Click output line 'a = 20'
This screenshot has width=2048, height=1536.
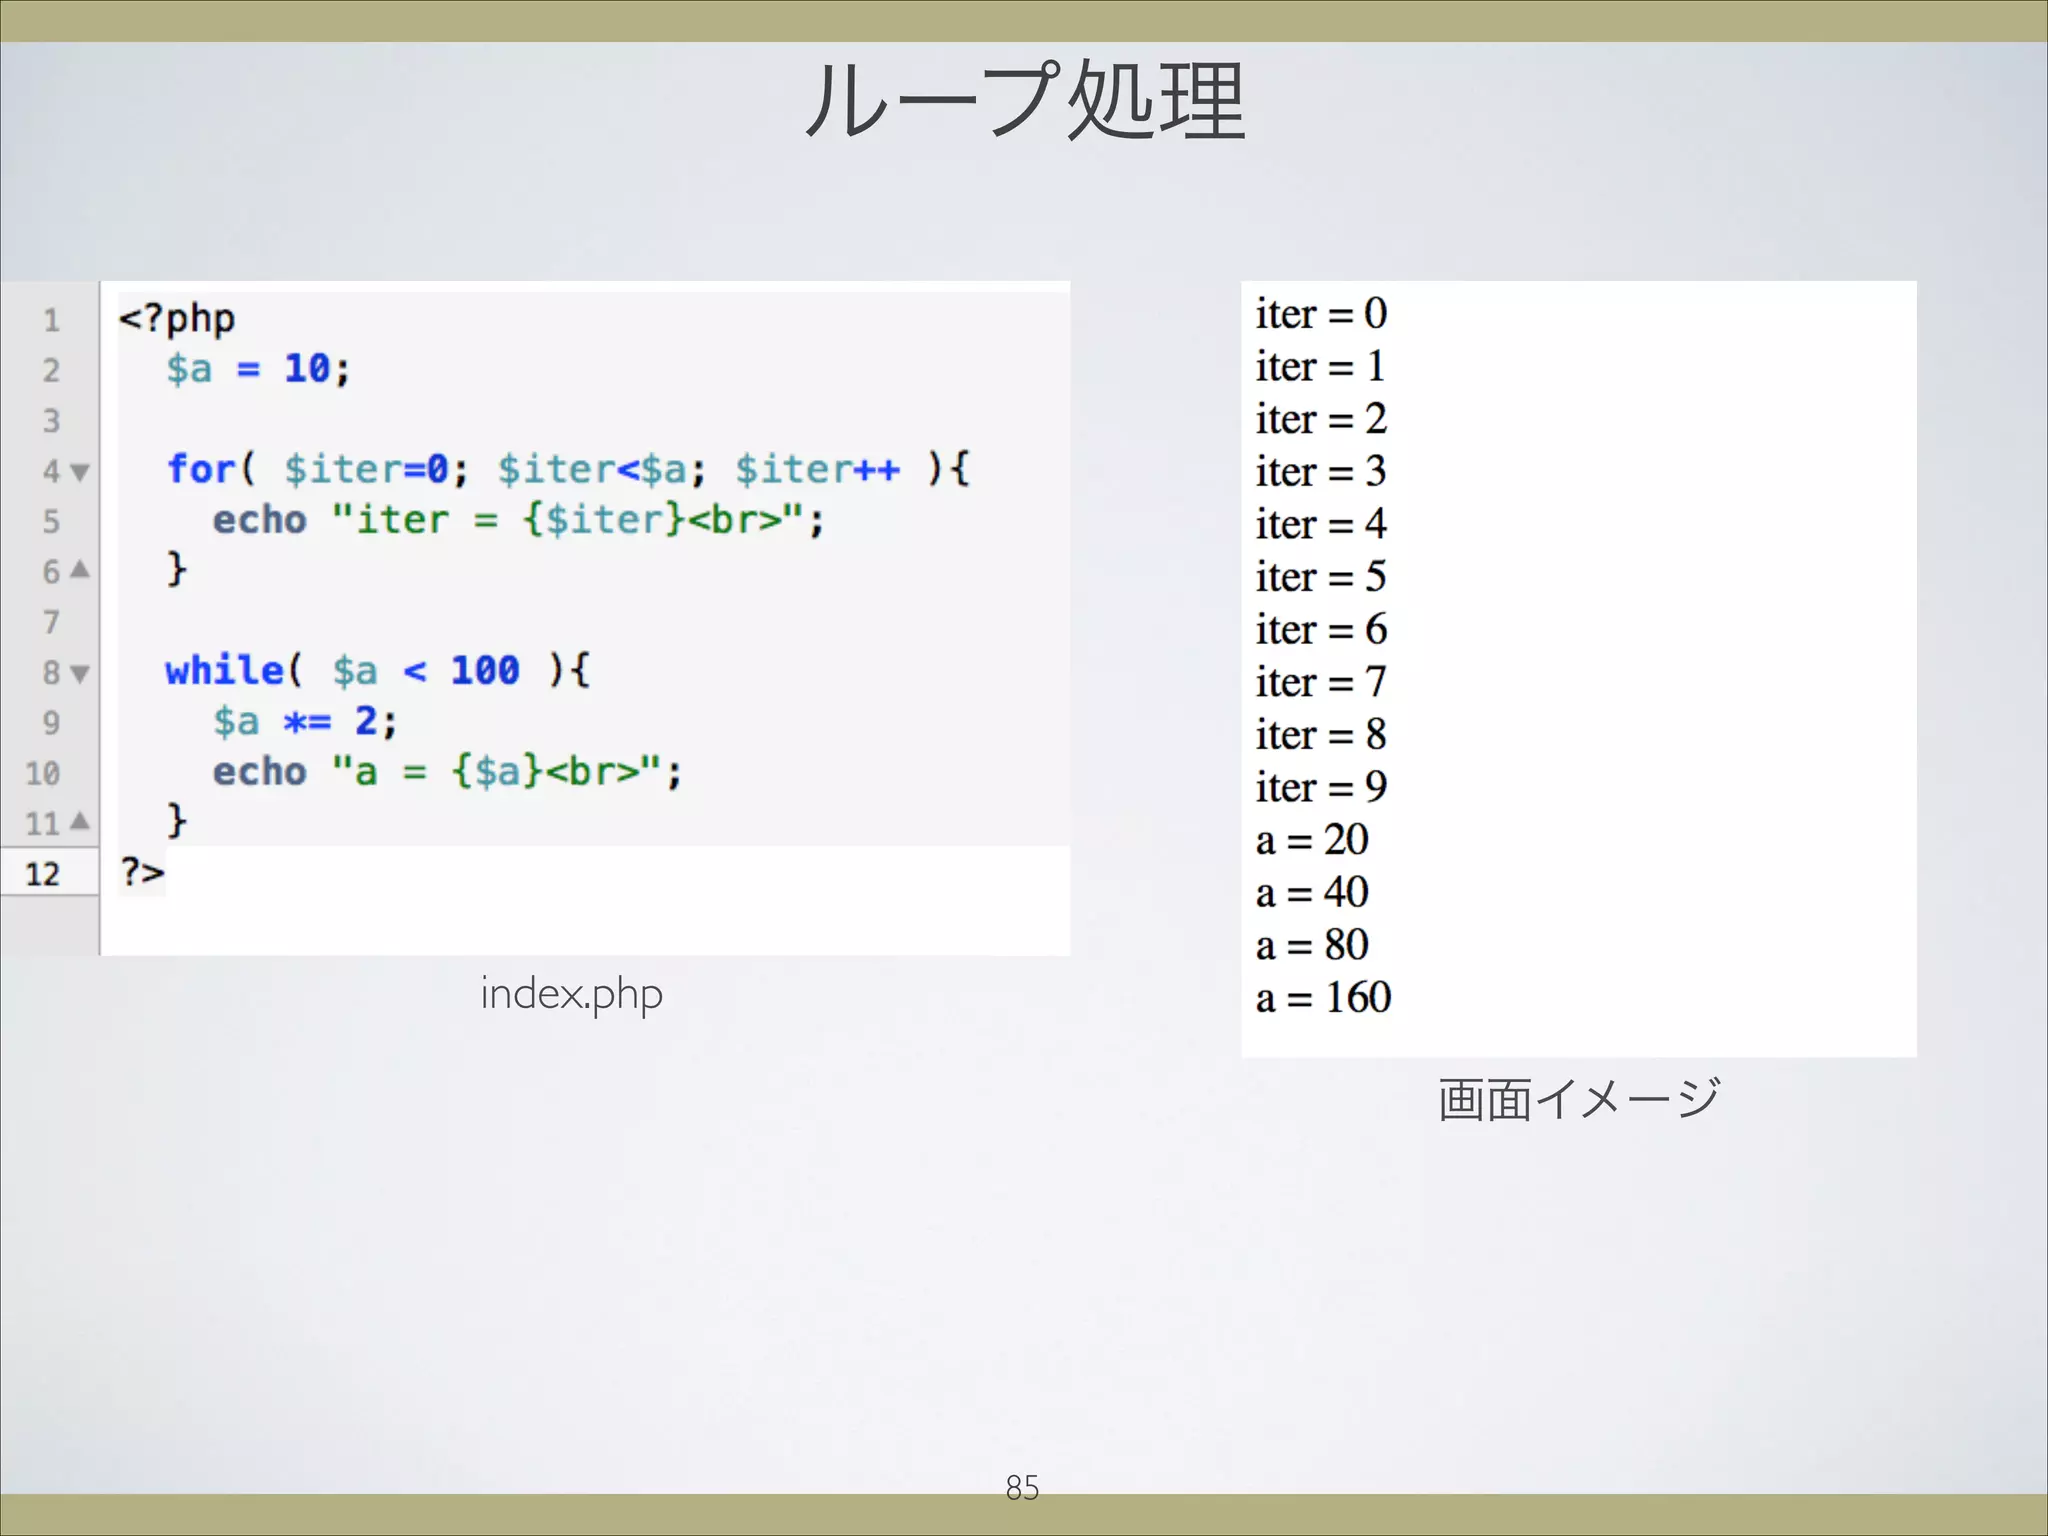click(1312, 840)
